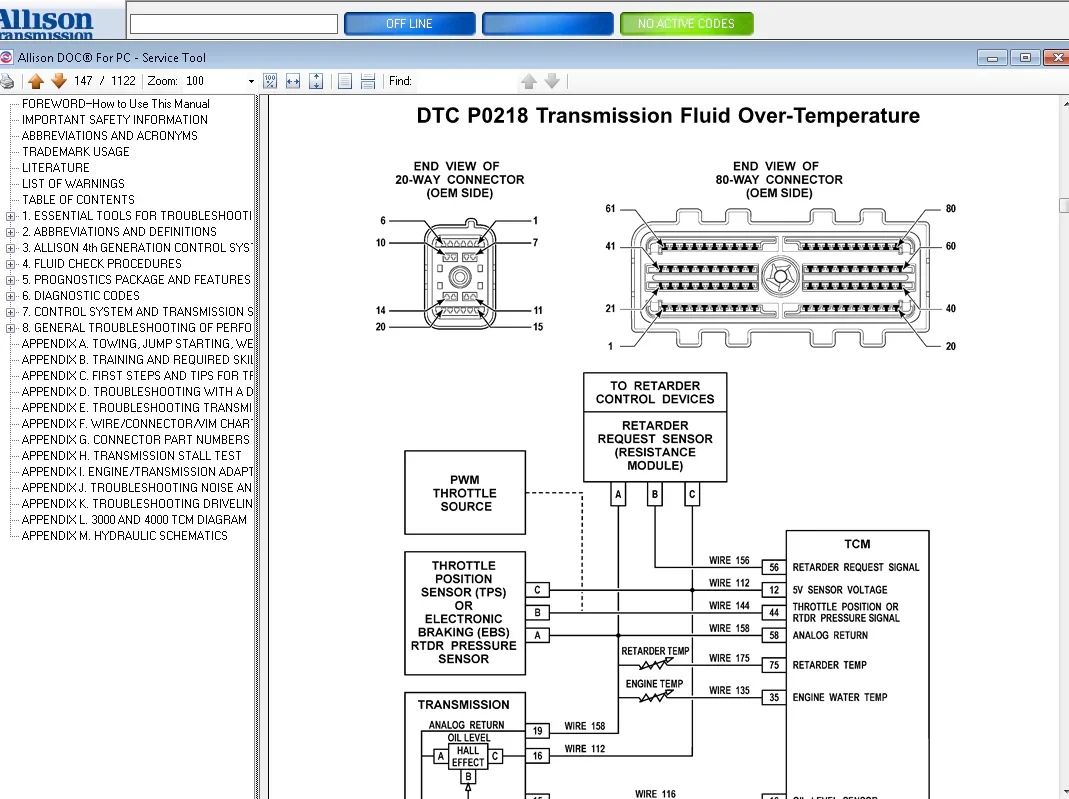Expand 4. FLUID CHECK PROCEDURES tree node
The width and height of the screenshot is (1069, 799).
tap(10, 264)
